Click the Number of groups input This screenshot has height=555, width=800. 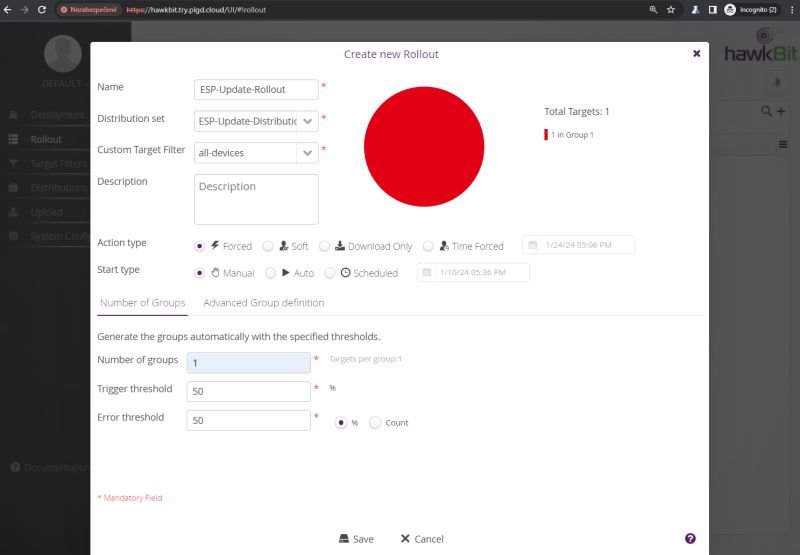coord(248,363)
